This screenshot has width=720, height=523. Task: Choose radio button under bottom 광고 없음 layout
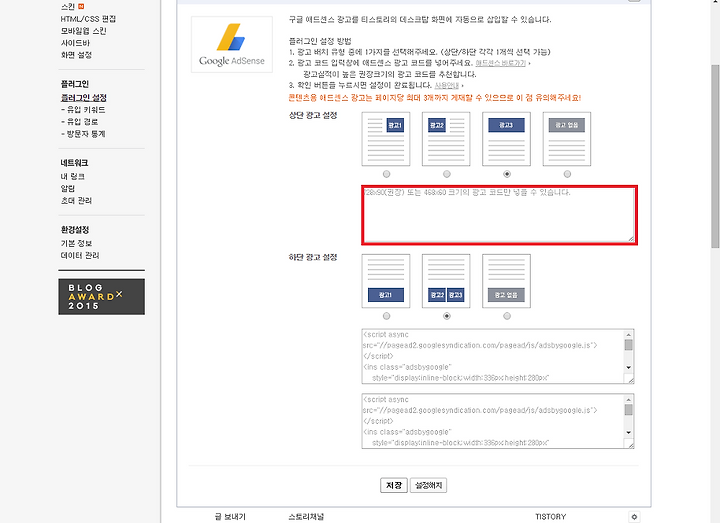(x=507, y=316)
